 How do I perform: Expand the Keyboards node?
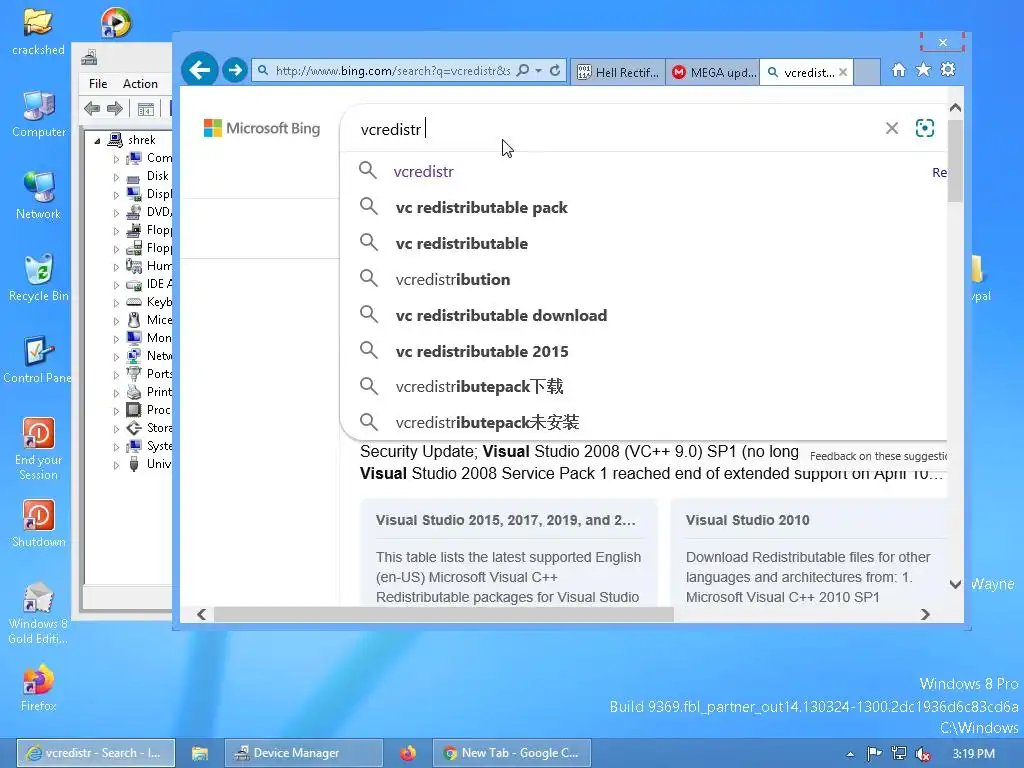click(116, 303)
